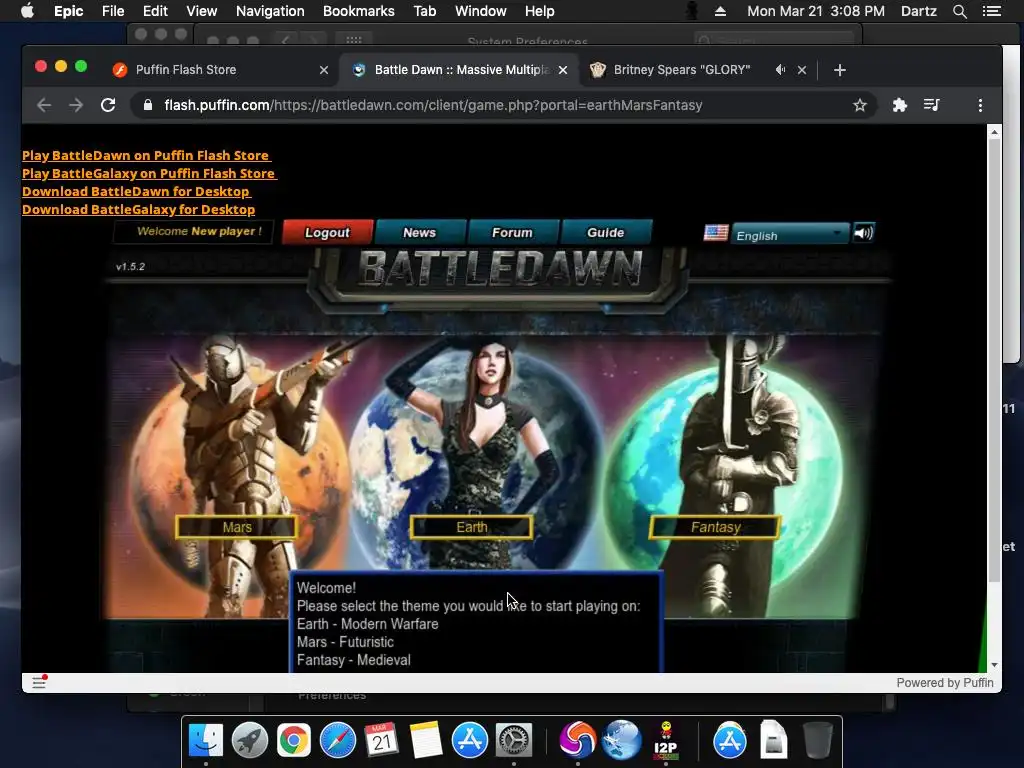Open the Help menu
The height and width of the screenshot is (768, 1024).
point(539,11)
